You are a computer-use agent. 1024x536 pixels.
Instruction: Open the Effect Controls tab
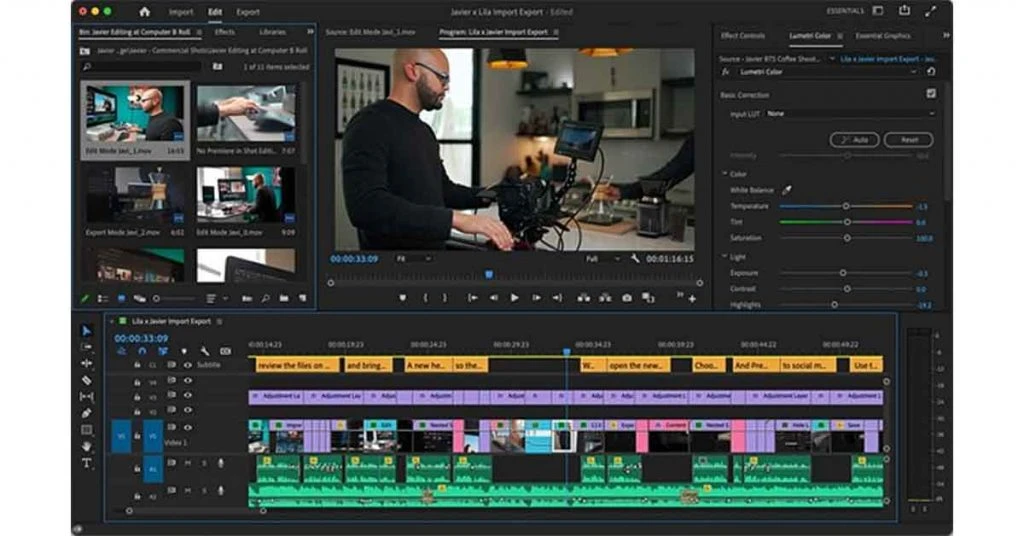[743, 35]
